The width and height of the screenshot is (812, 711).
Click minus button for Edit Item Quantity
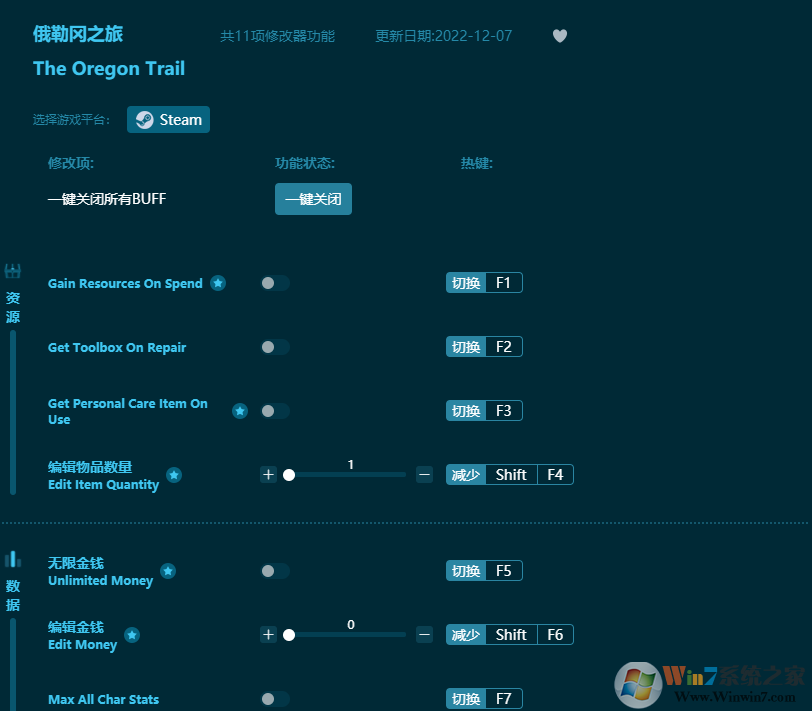pos(424,475)
